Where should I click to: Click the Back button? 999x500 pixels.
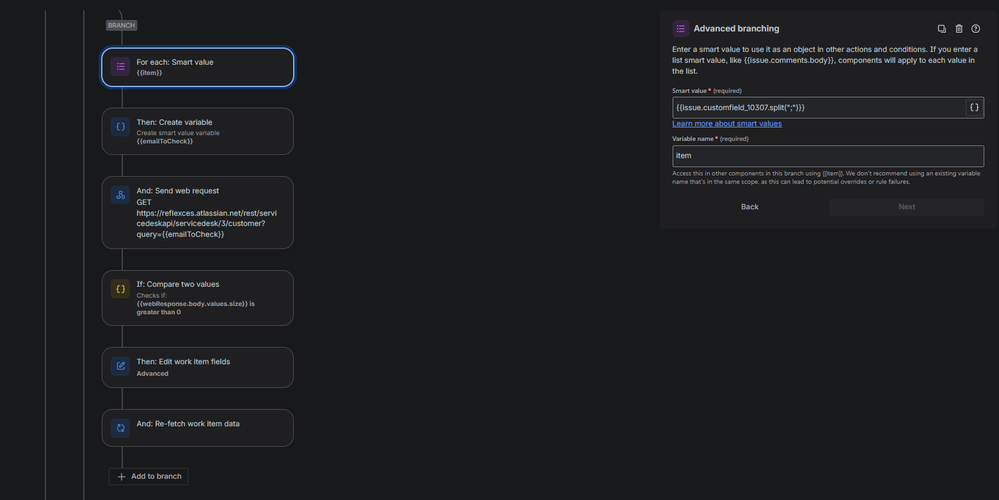tap(750, 206)
